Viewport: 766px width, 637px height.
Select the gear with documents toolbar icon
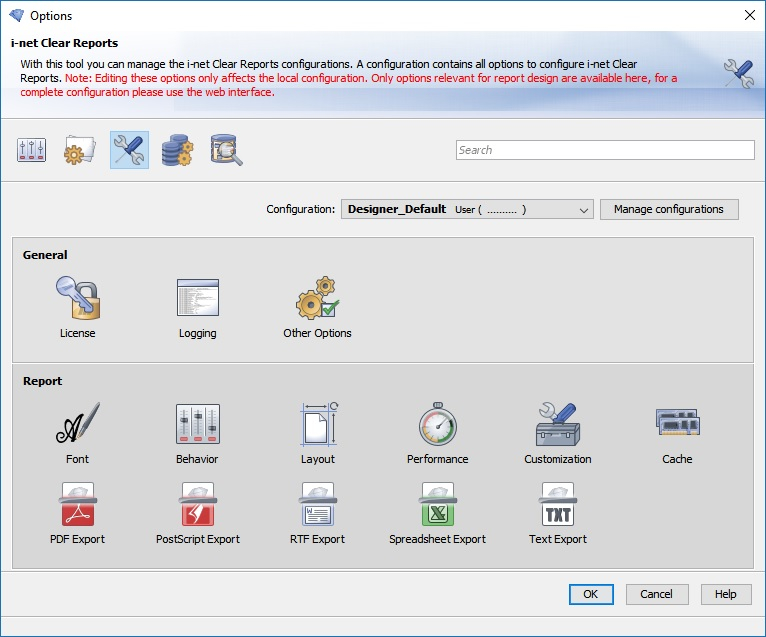pos(80,150)
